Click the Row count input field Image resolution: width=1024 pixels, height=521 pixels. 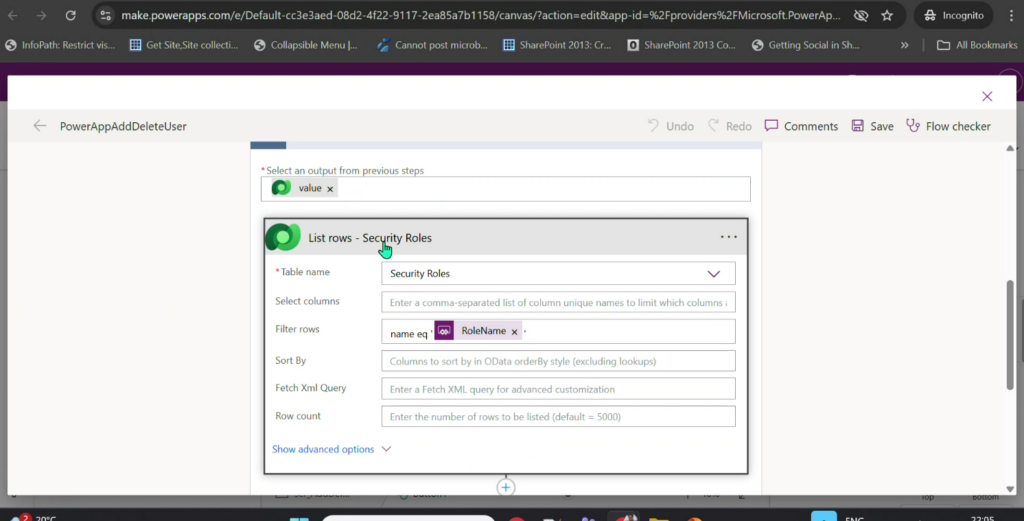point(558,417)
